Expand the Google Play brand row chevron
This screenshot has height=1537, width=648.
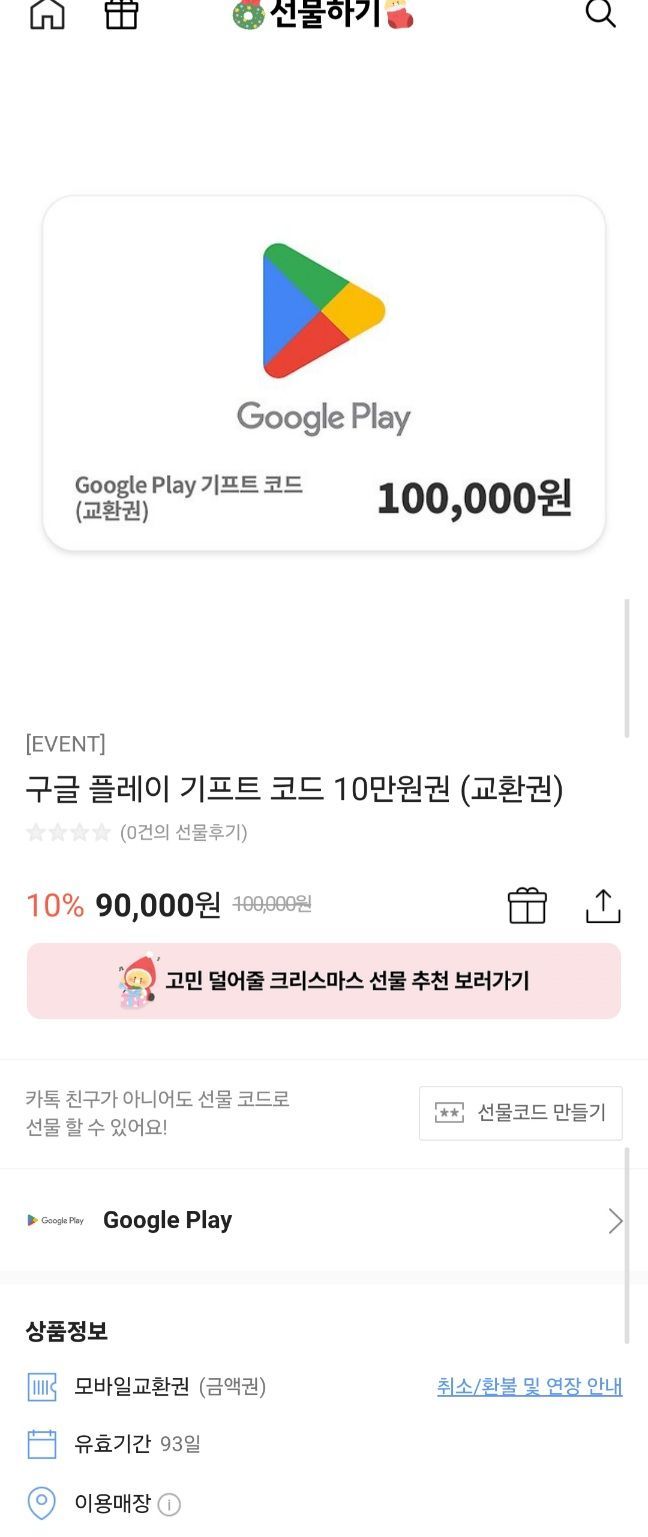(x=615, y=1221)
